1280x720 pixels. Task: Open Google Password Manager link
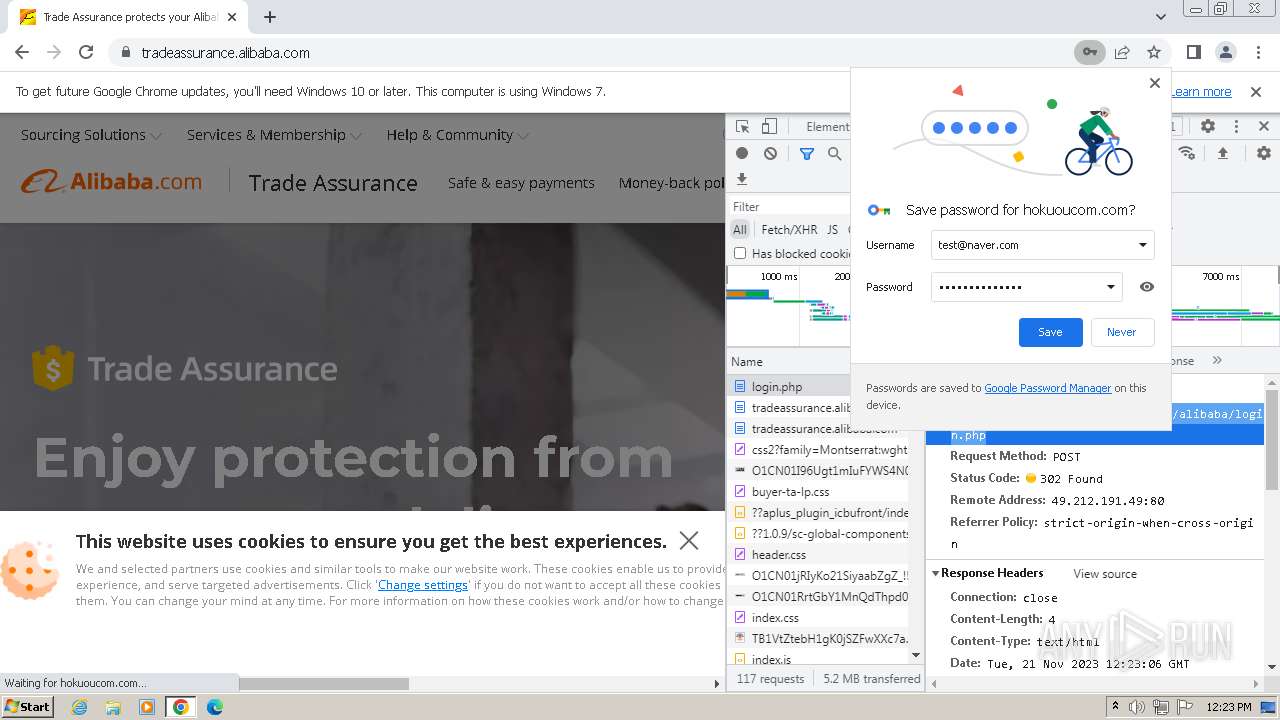(1047, 388)
